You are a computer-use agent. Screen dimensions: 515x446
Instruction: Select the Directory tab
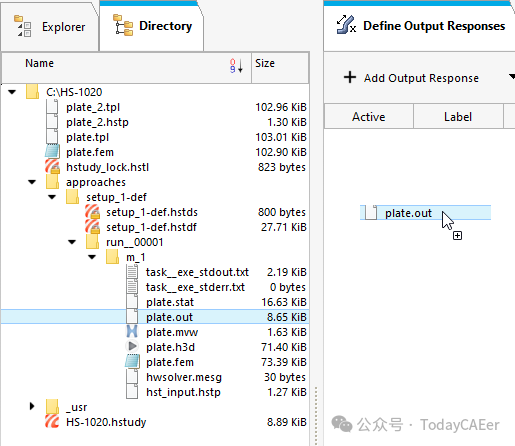(152, 26)
